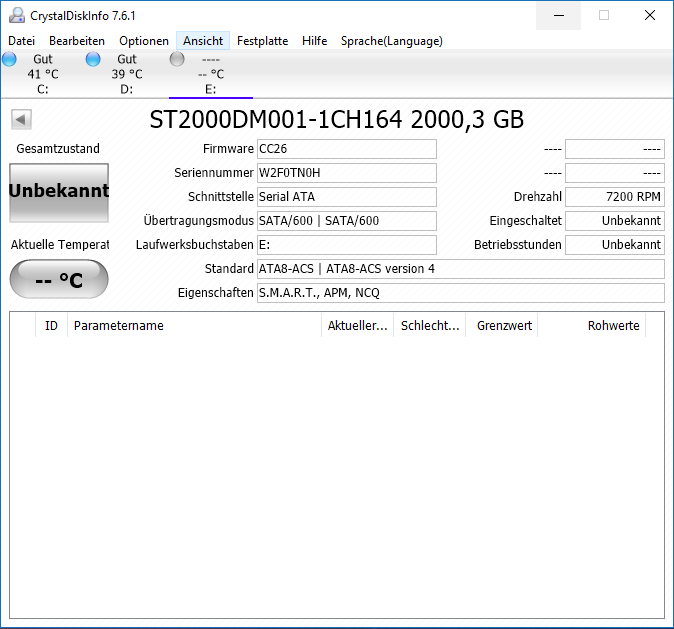Select the E: drive gray status orb
674x629 pixels.
pyautogui.click(x=177, y=59)
